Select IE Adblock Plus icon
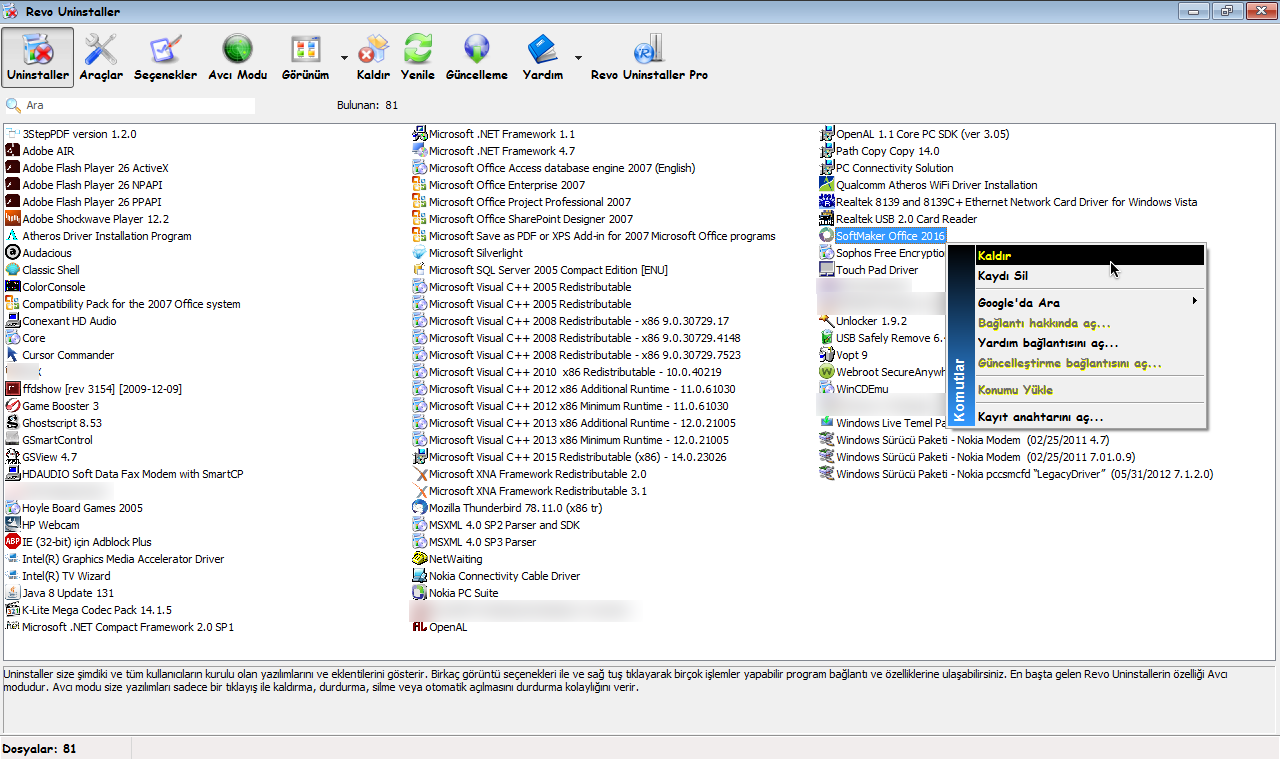 13,542
